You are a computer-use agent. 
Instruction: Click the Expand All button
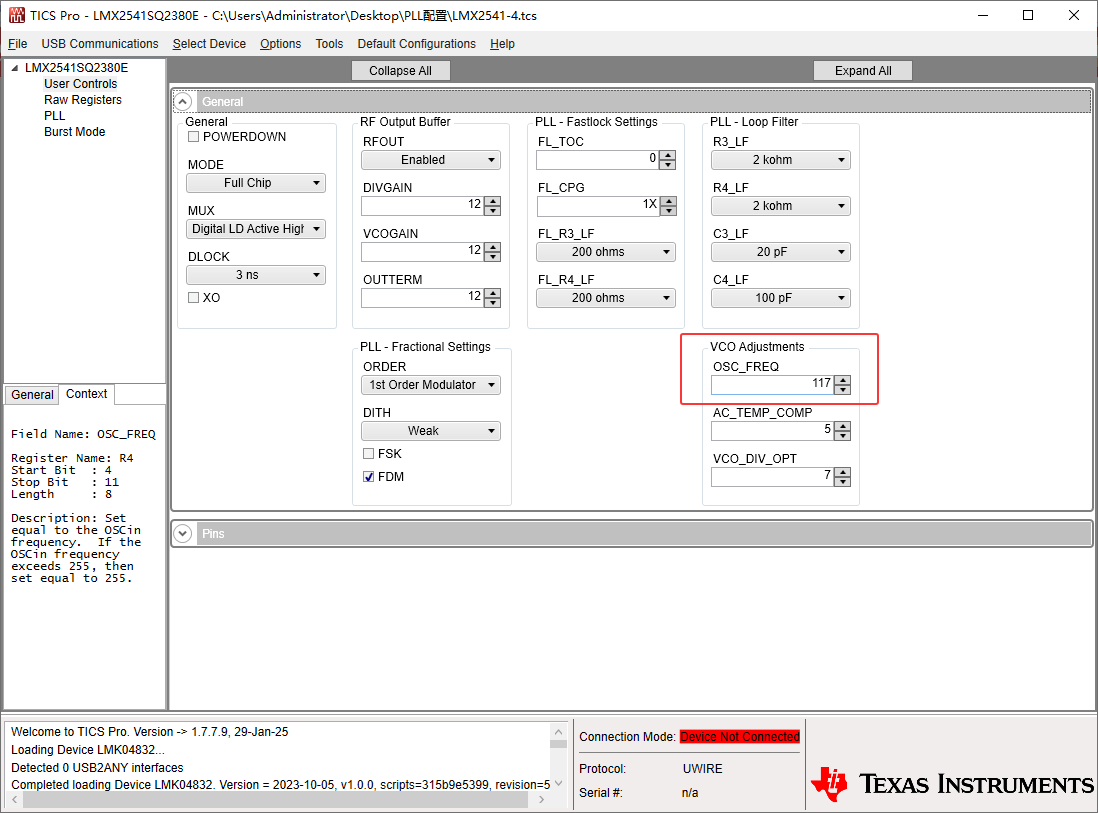[863, 71]
